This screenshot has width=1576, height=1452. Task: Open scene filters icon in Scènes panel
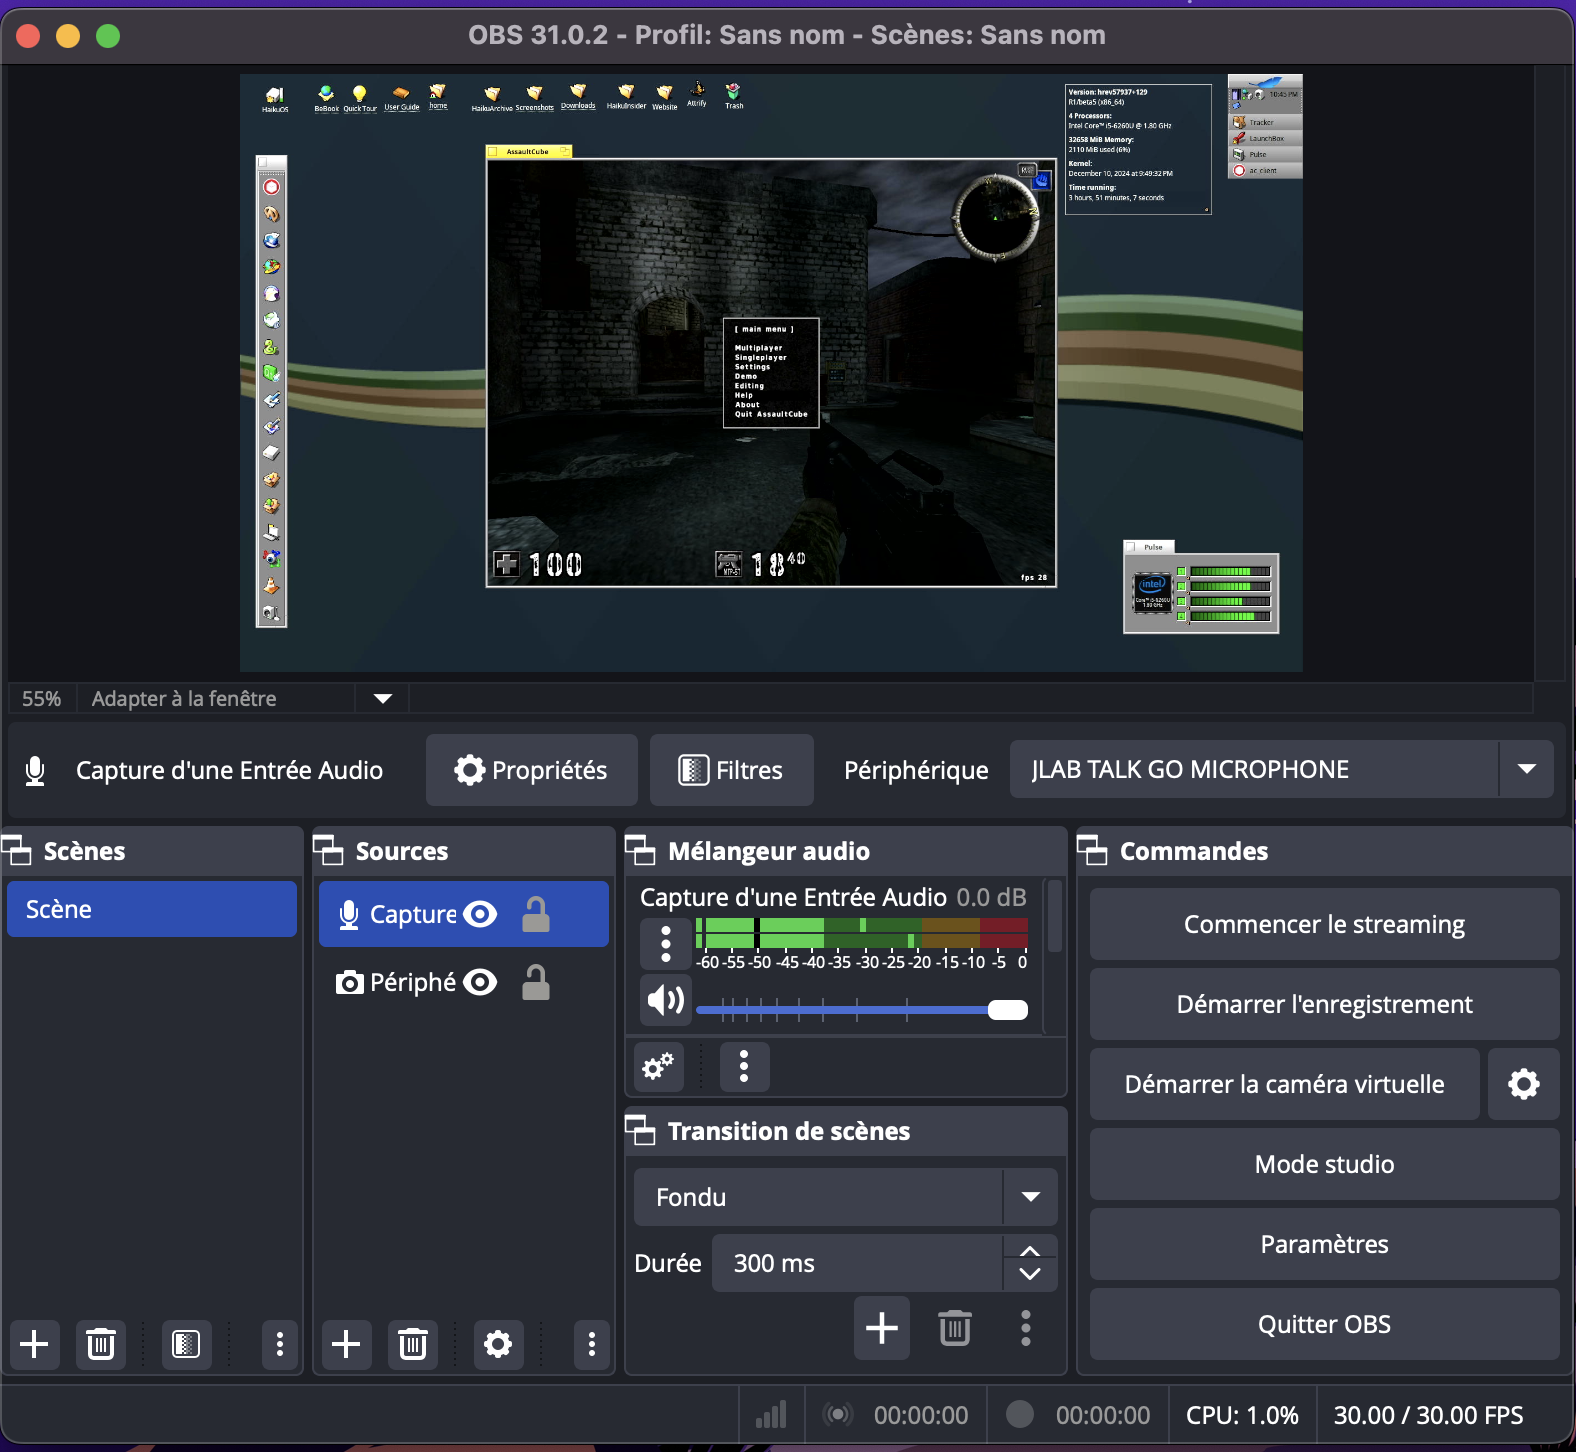tap(186, 1344)
